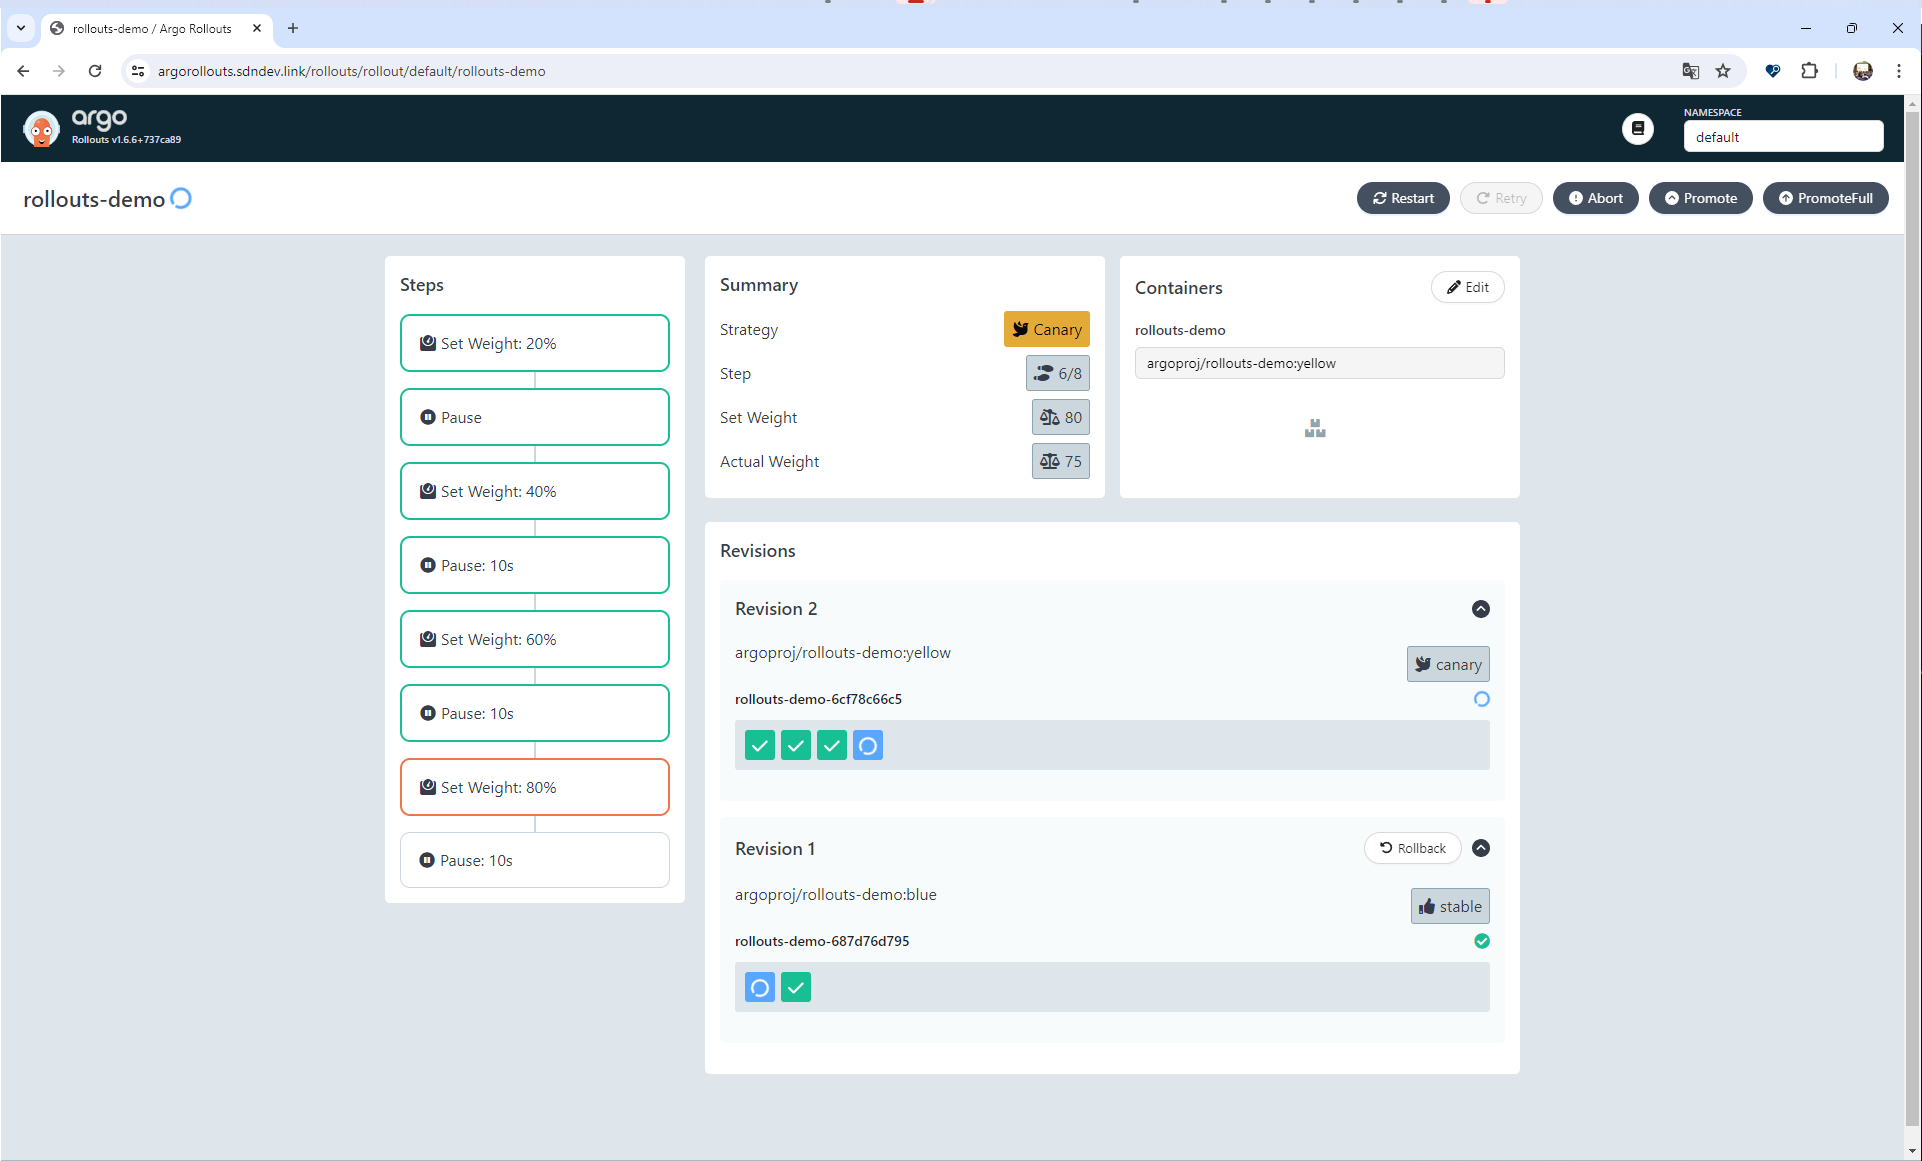Screen dimensions: 1922x1161
Task: Click first green pod checkmark in Revision 2
Action: click(x=760, y=745)
